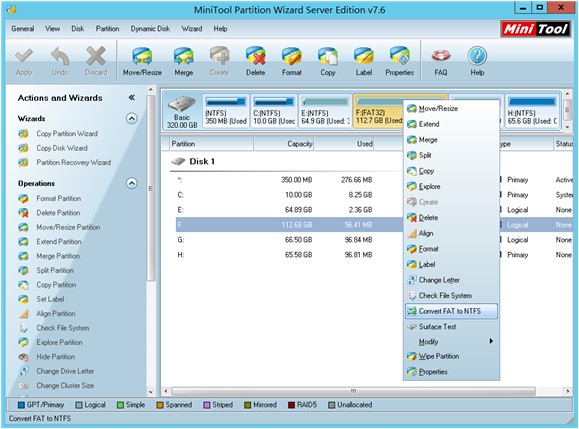This screenshot has width=579, height=429.
Task: Choose Delete Partition in Operations list
Action: [58, 213]
